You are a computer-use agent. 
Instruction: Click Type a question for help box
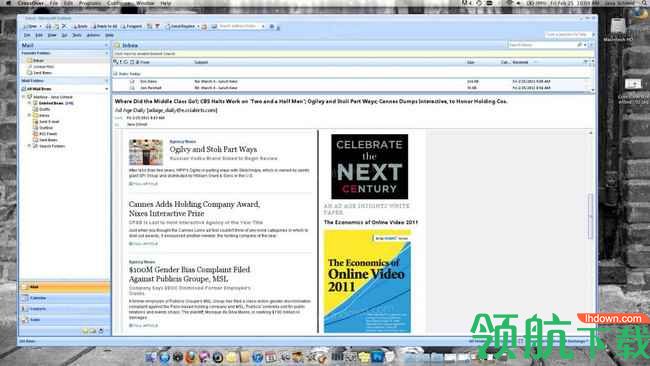click(568, 34)
